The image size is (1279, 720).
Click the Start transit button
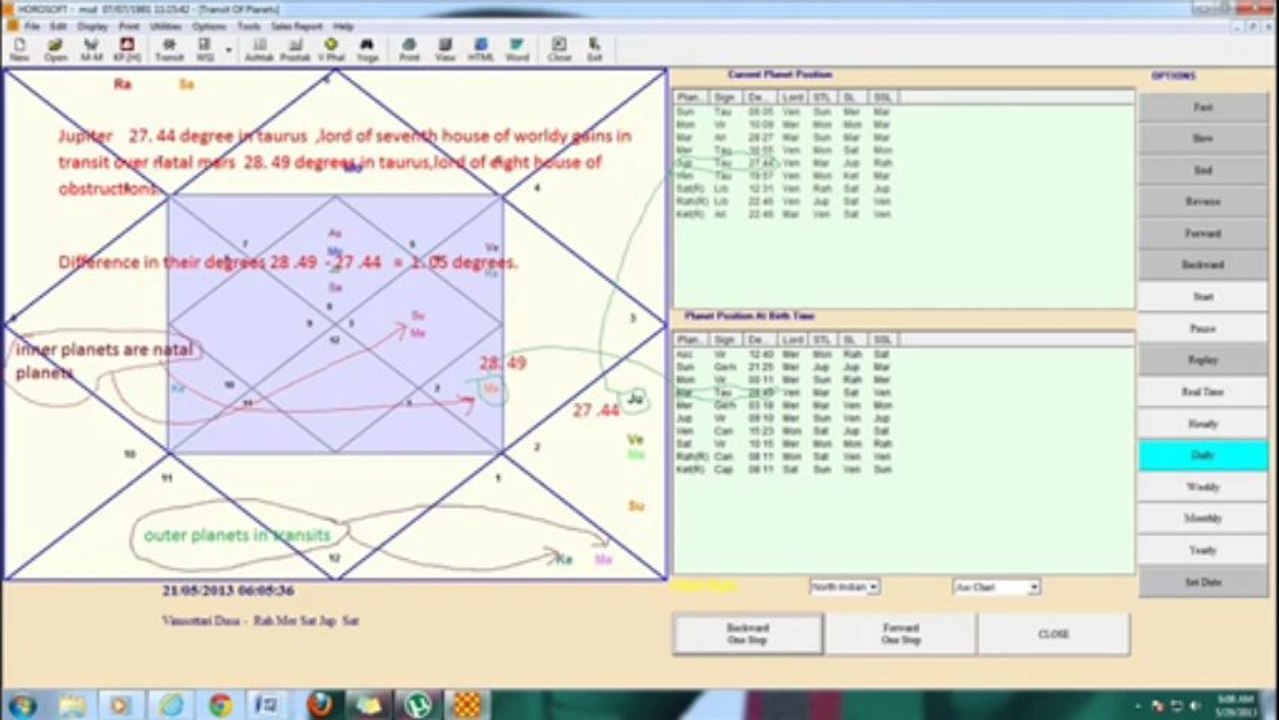click(x=1203, y=297)
